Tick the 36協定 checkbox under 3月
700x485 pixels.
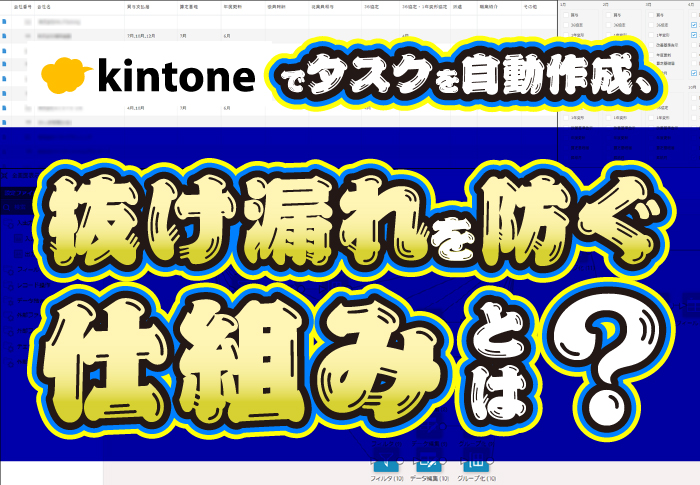pyautogui.click(x=651, y=25)
